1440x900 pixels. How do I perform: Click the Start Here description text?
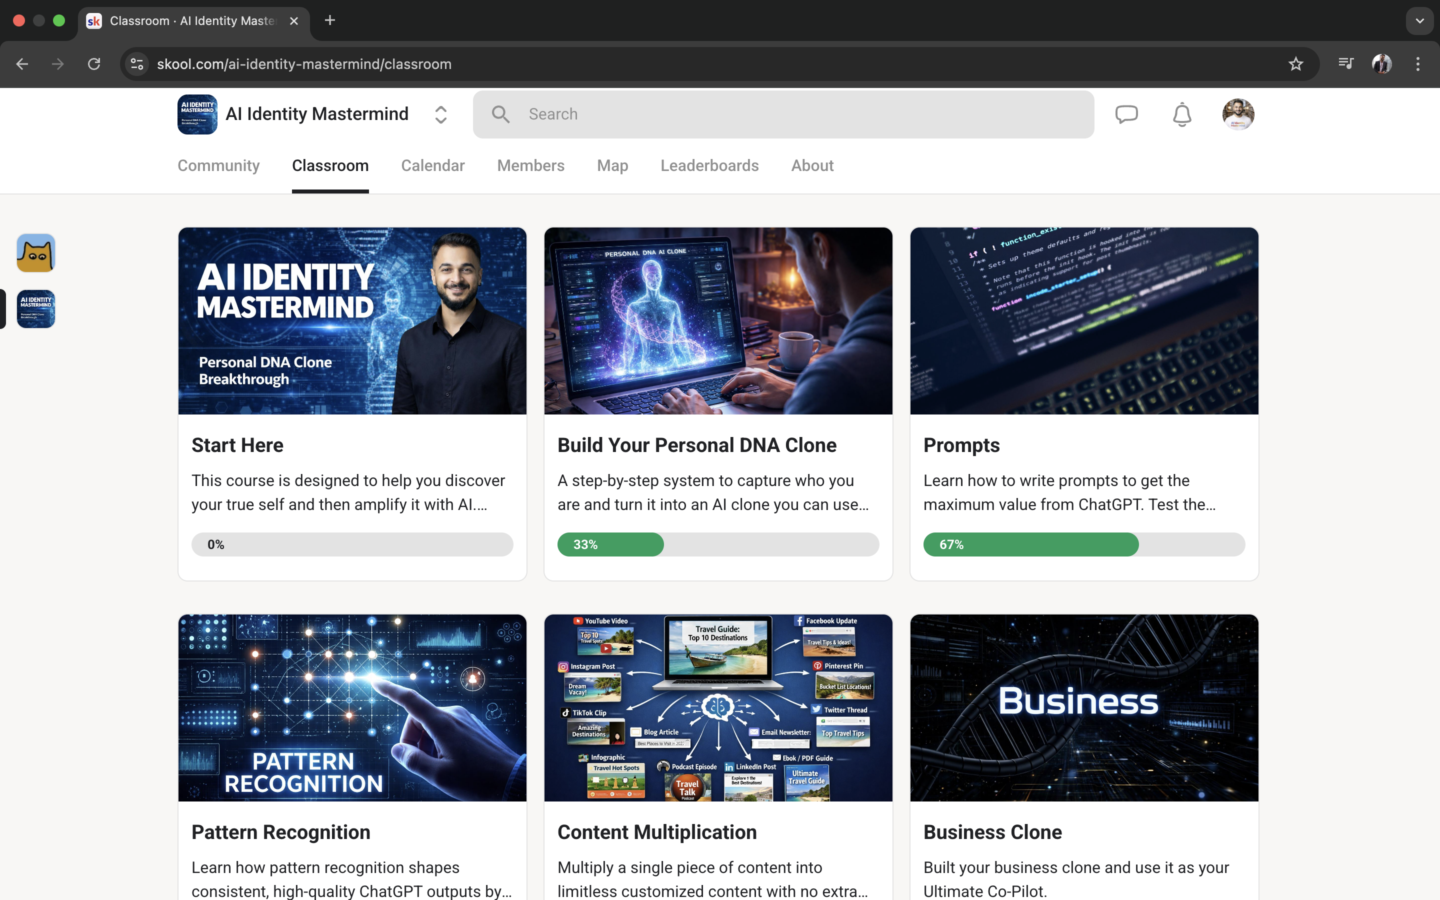pyautogui.click(x=348, y=493)
